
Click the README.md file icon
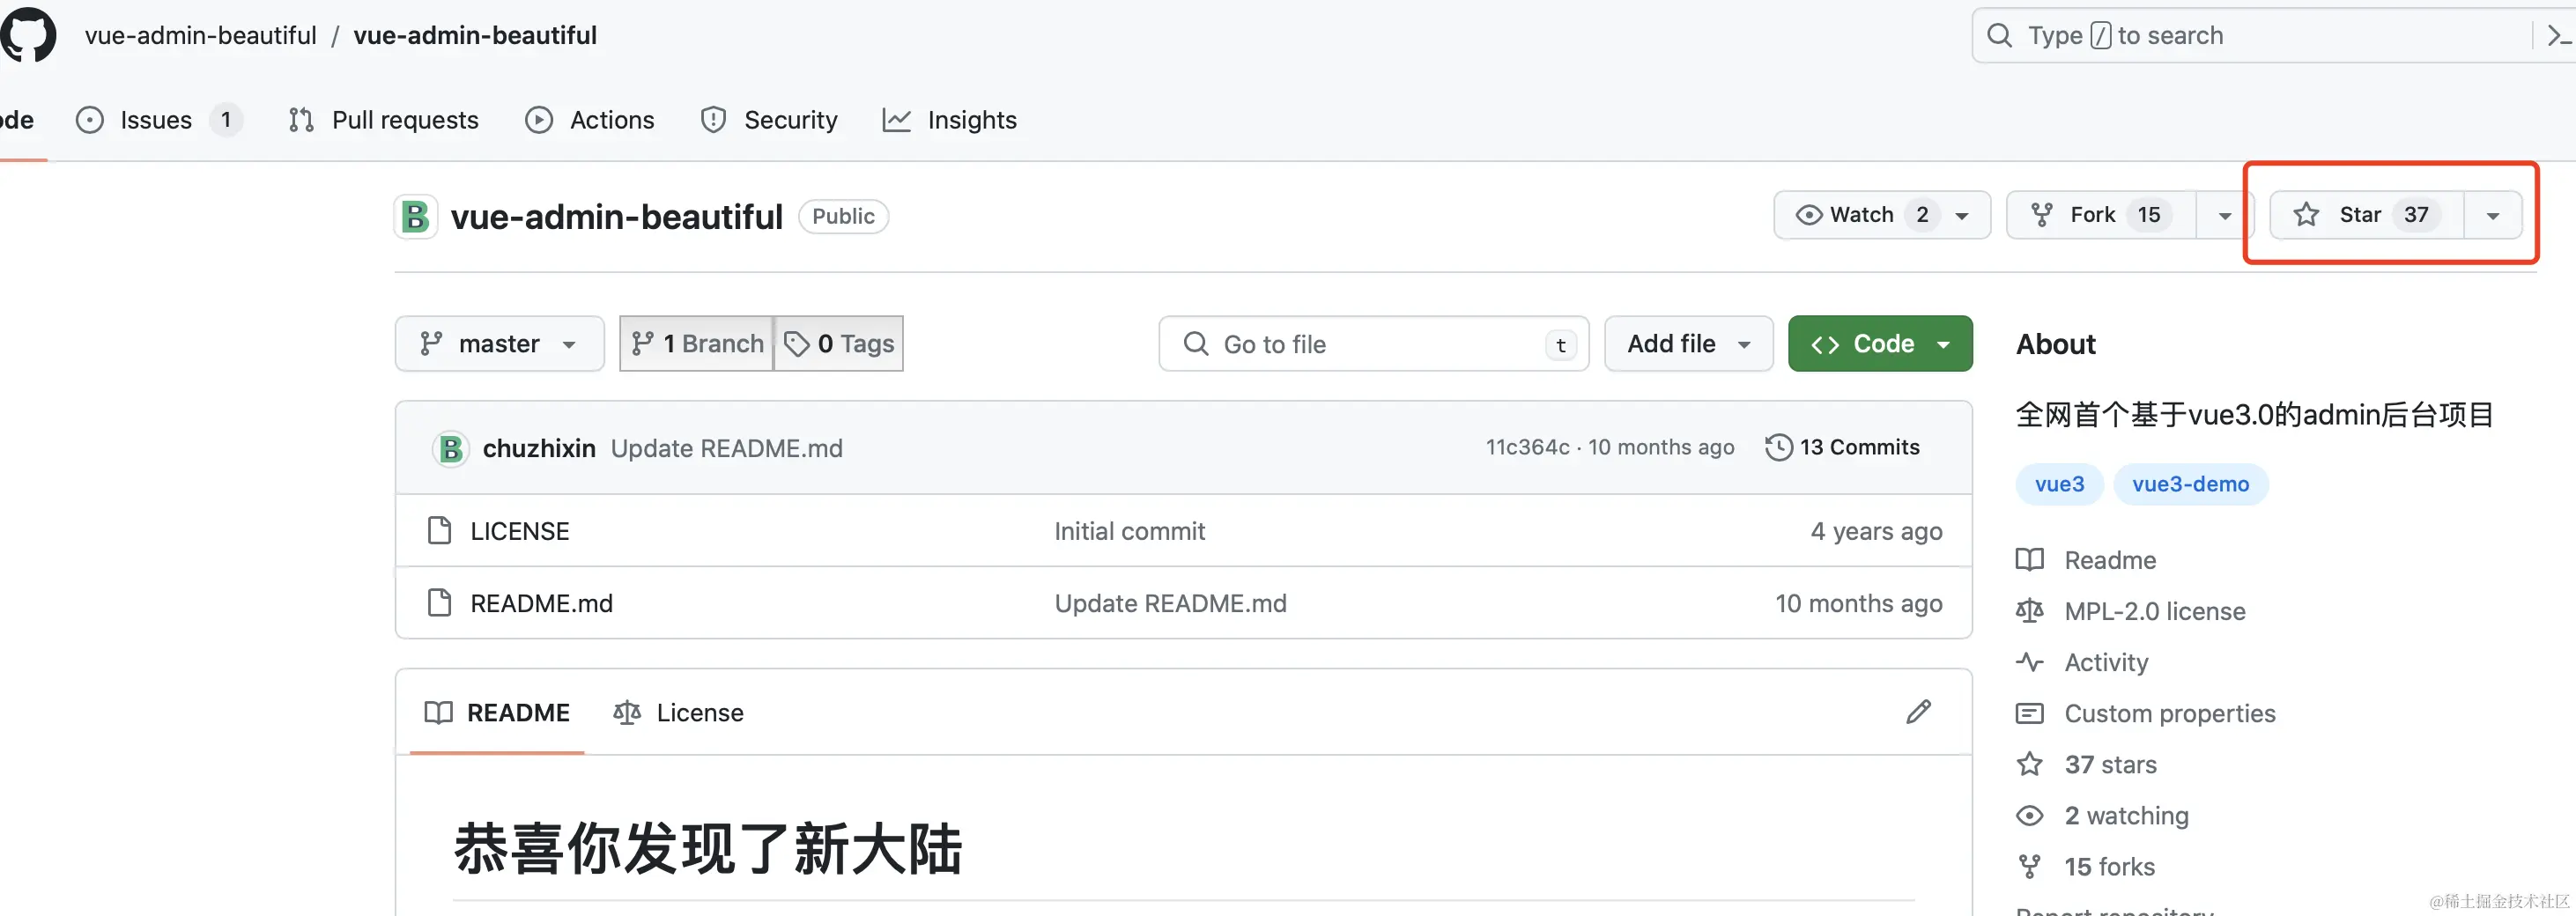pos(439,602)
